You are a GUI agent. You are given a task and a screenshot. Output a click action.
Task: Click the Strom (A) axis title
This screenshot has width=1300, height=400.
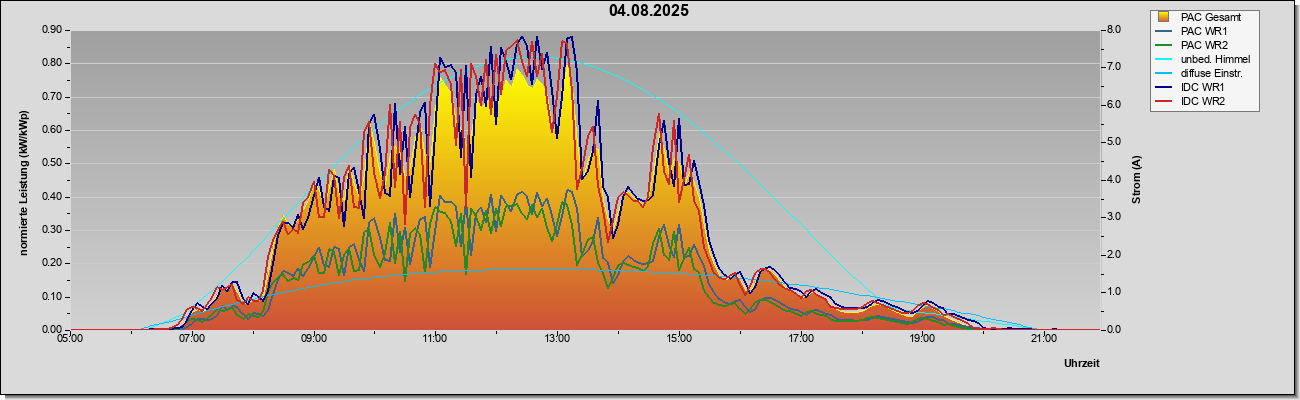pos(1136,180)
